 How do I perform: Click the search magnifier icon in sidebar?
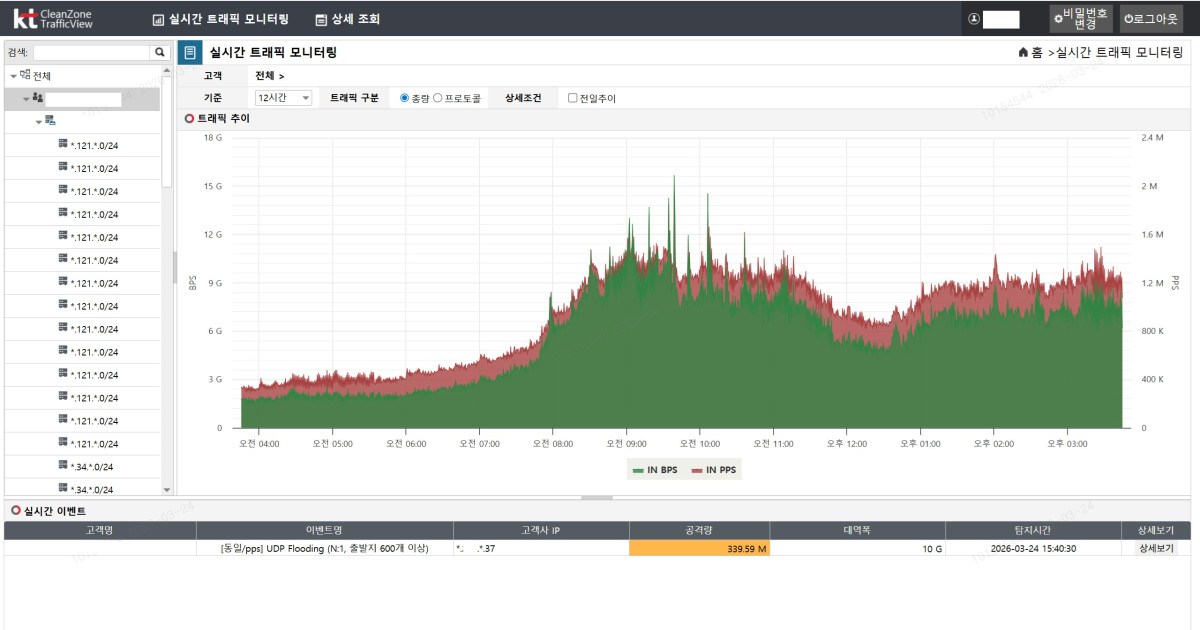click(x=160, y=52)
